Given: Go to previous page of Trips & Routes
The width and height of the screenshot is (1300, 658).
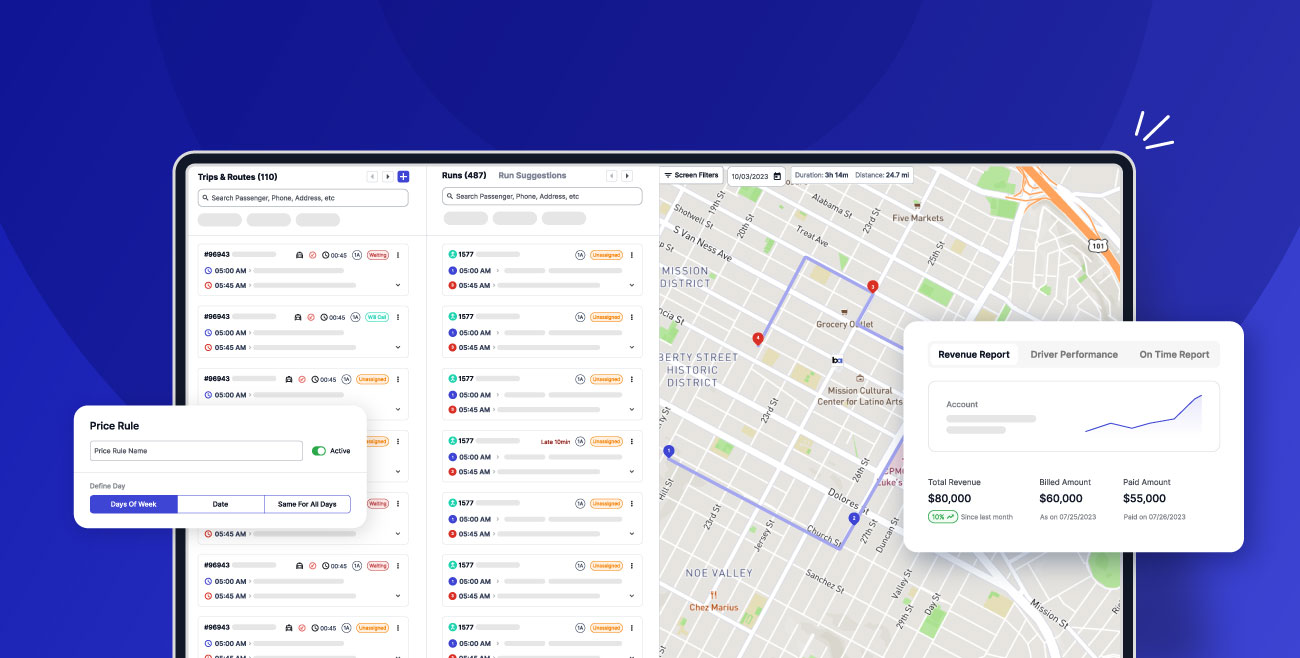Looking at the screenshot, I should pyautogui.click(x=373, y=176).
